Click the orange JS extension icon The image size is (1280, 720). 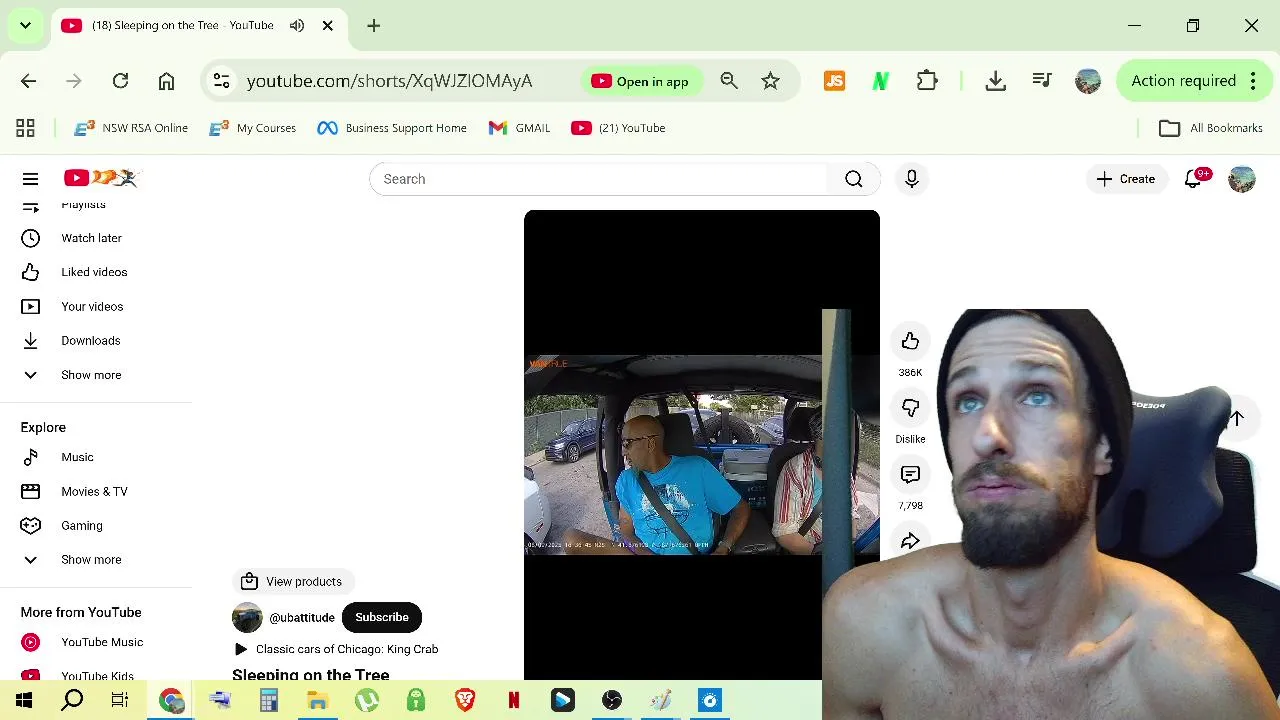click(x=834, y=81)
